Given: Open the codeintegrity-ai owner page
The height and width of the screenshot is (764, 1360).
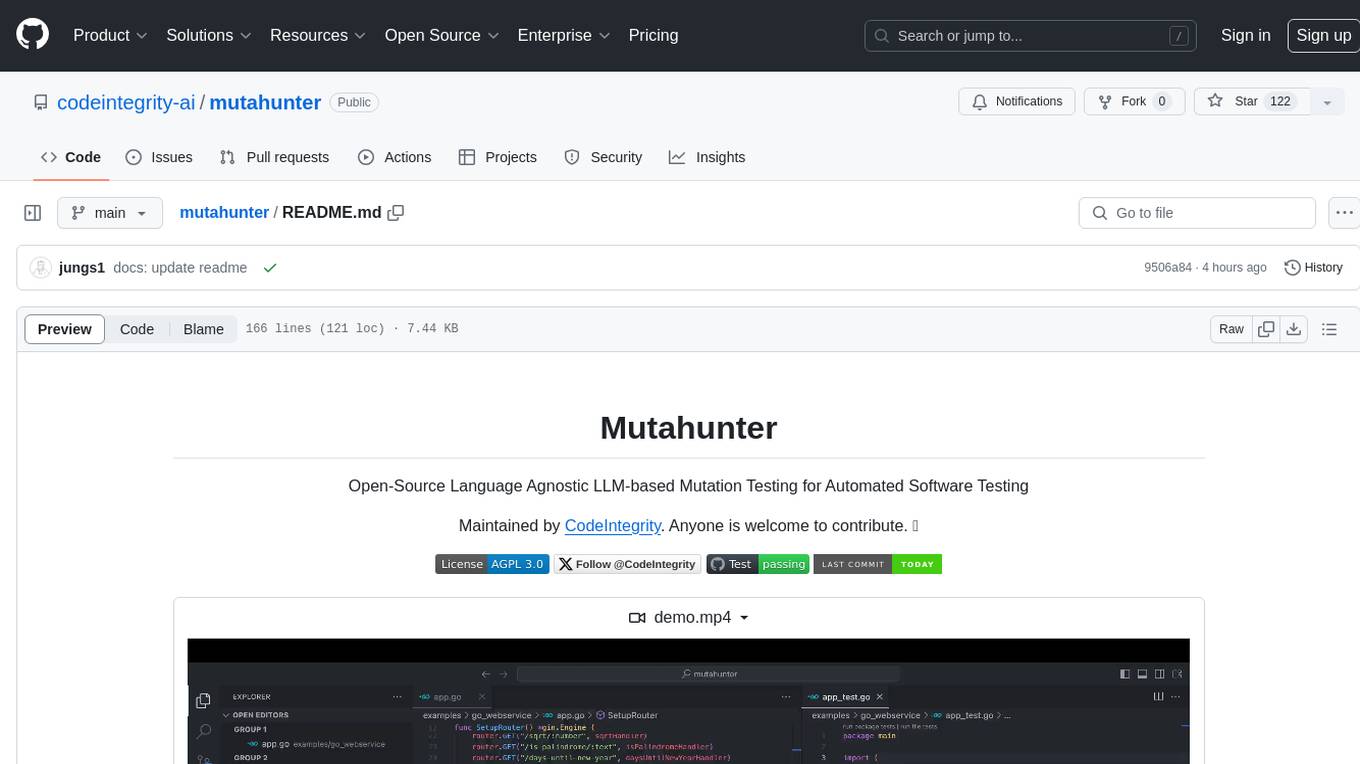Looking at the screenshot, I should 126,102.
